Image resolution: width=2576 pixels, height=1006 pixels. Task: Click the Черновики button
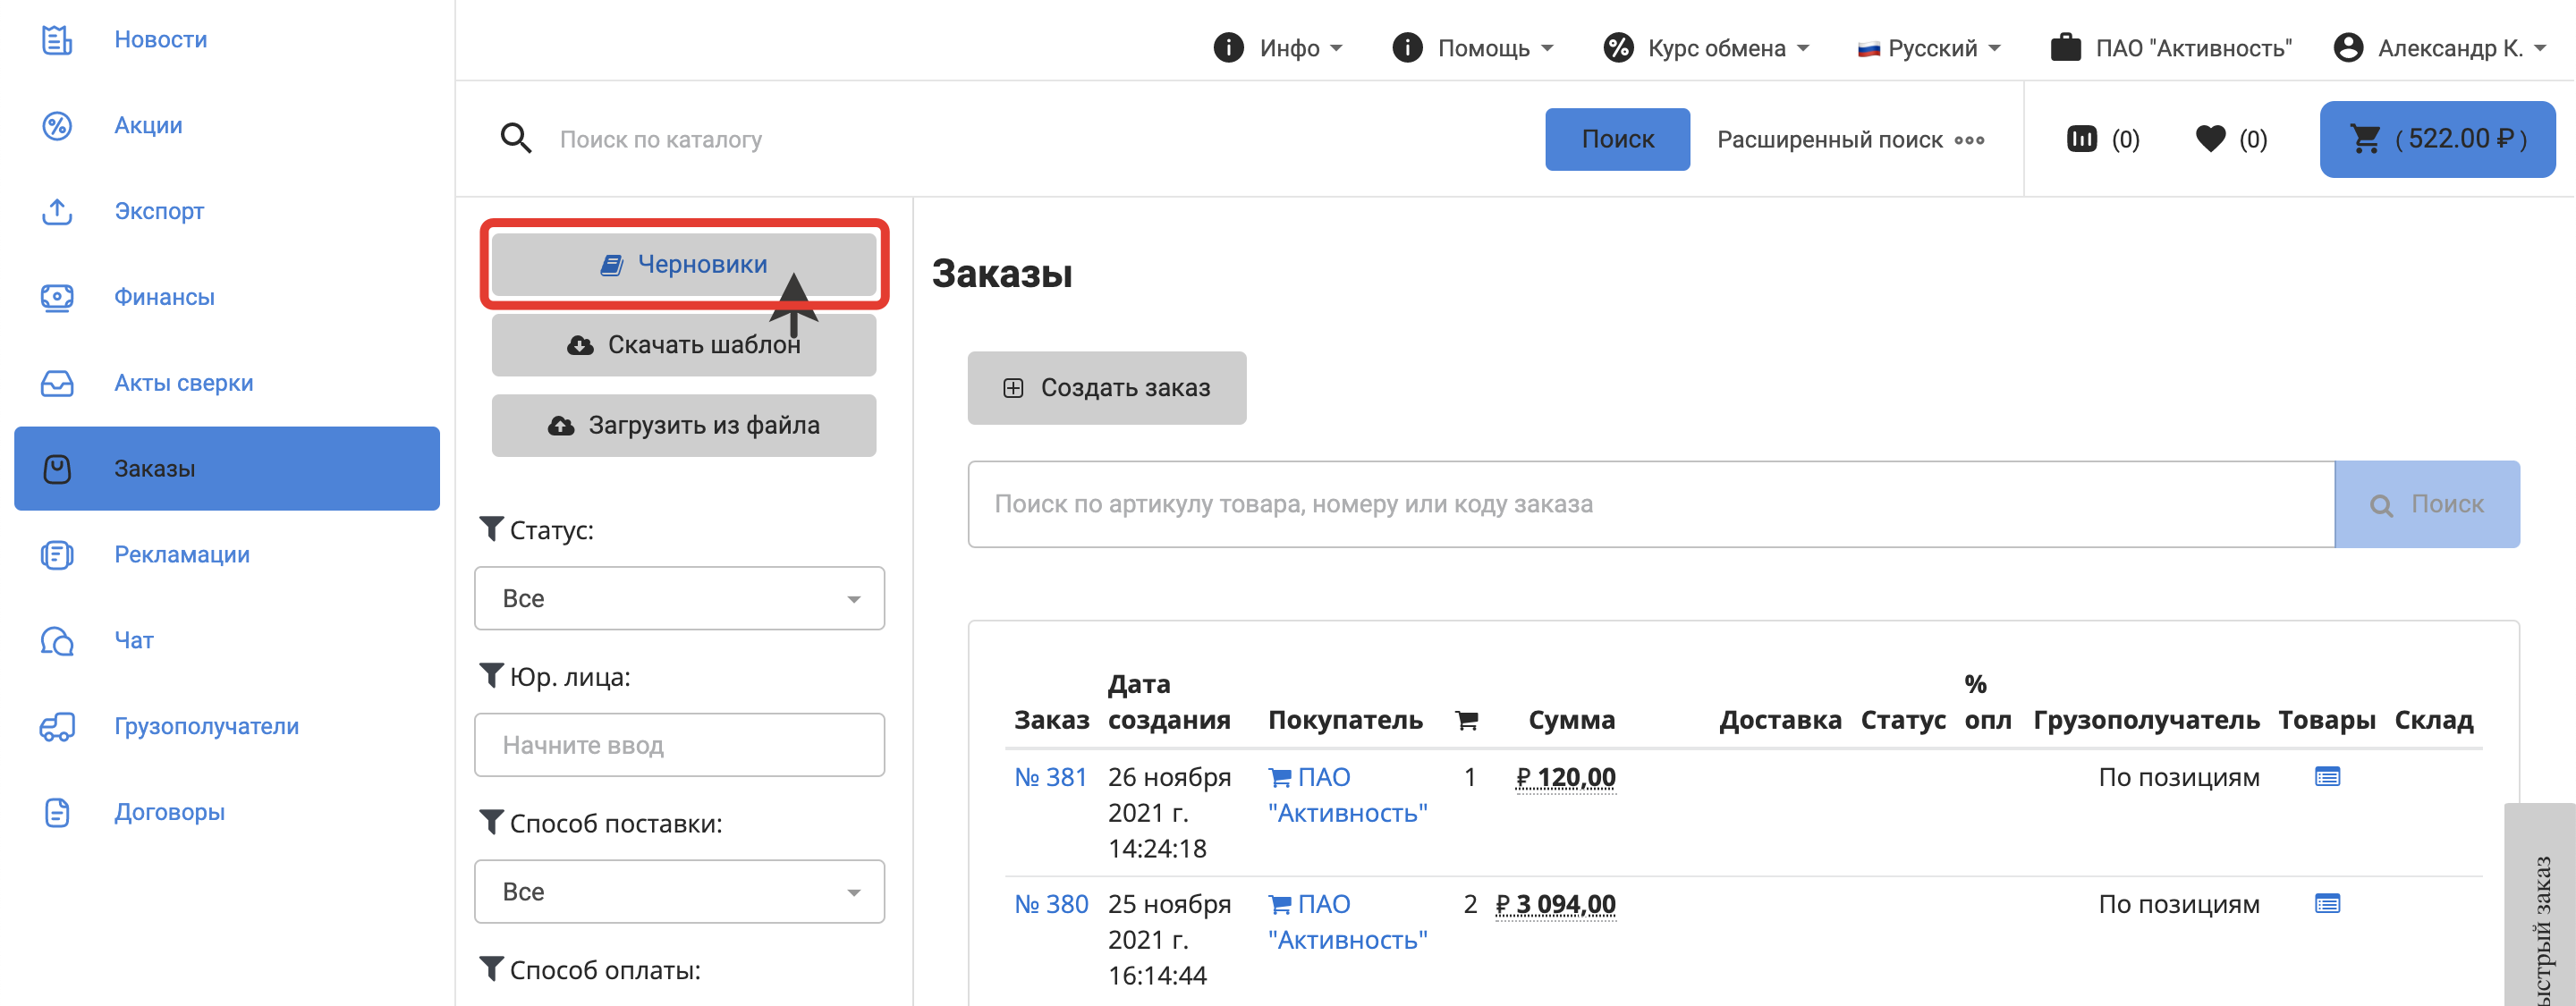click(x=684, y=264)
